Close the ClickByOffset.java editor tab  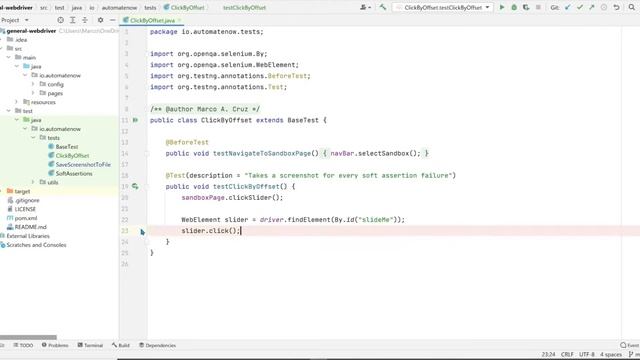tap(179, 20)
